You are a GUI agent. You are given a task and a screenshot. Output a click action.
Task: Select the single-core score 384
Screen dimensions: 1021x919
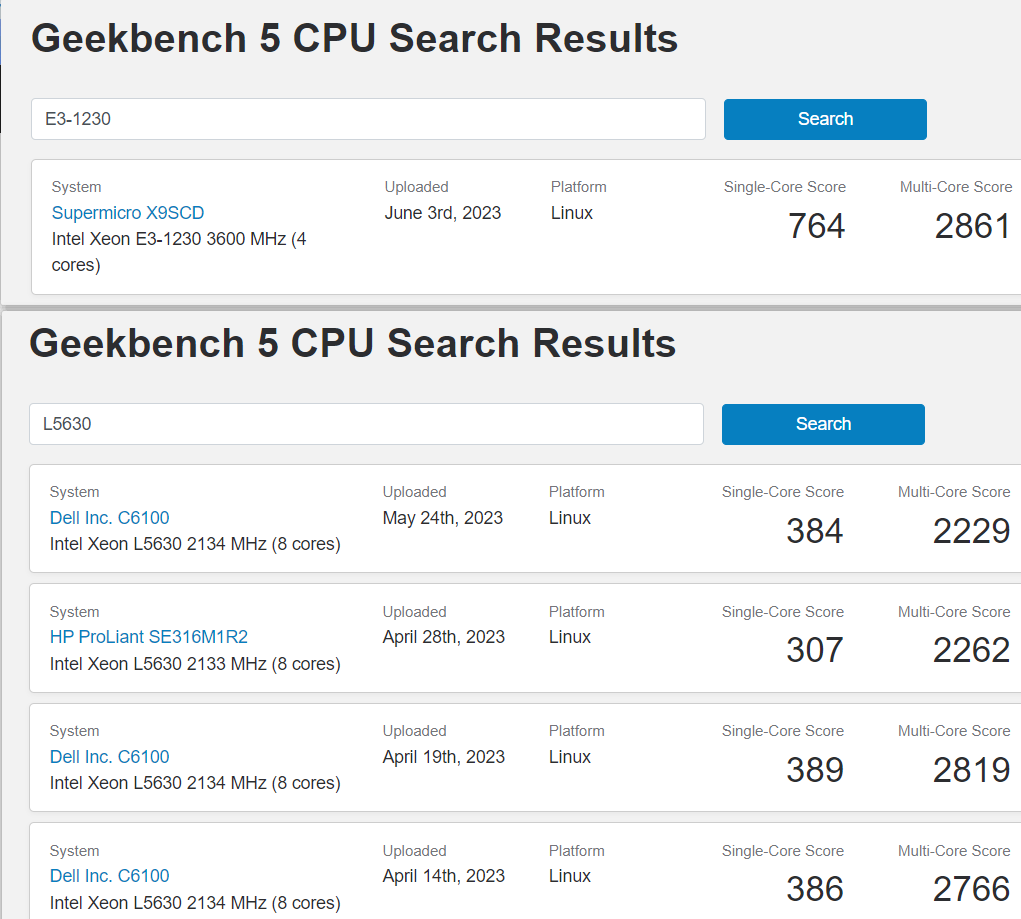pos(814,531)
